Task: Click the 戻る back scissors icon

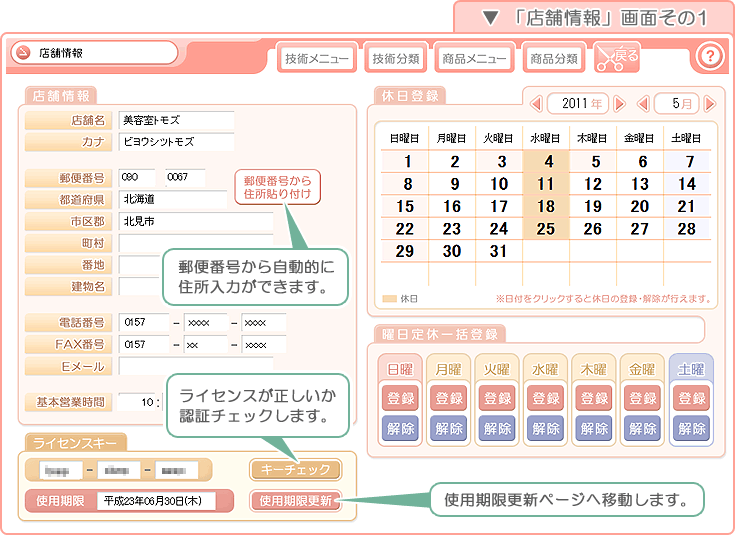Action: point(616,57)
